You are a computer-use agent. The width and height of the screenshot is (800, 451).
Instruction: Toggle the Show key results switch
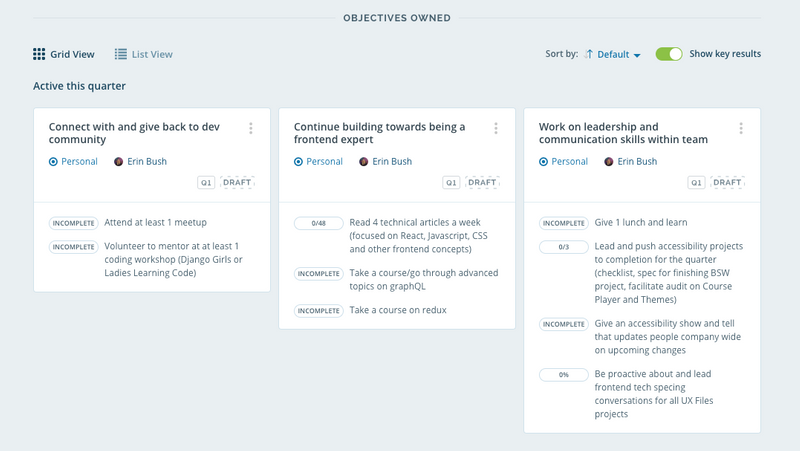669,54
